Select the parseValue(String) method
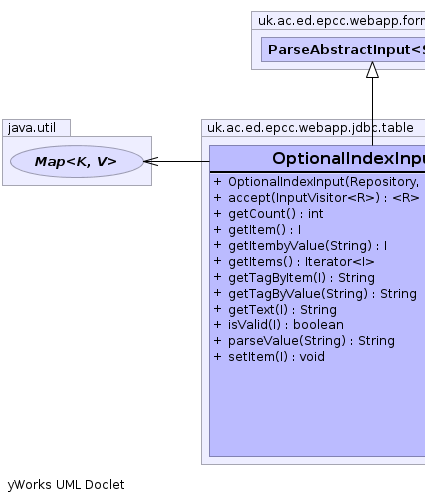This screenshot has height=502, width=425. (304, 341)
